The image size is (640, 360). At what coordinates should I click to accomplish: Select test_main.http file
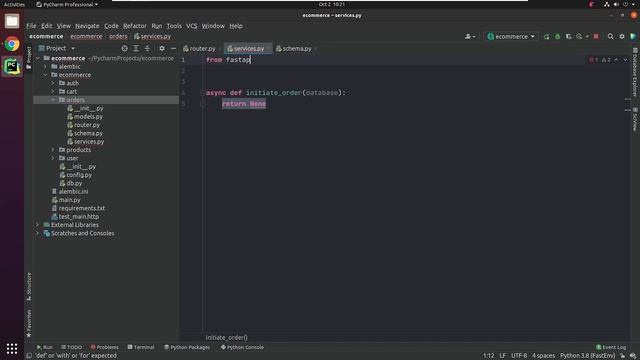[x=78, y=217]
